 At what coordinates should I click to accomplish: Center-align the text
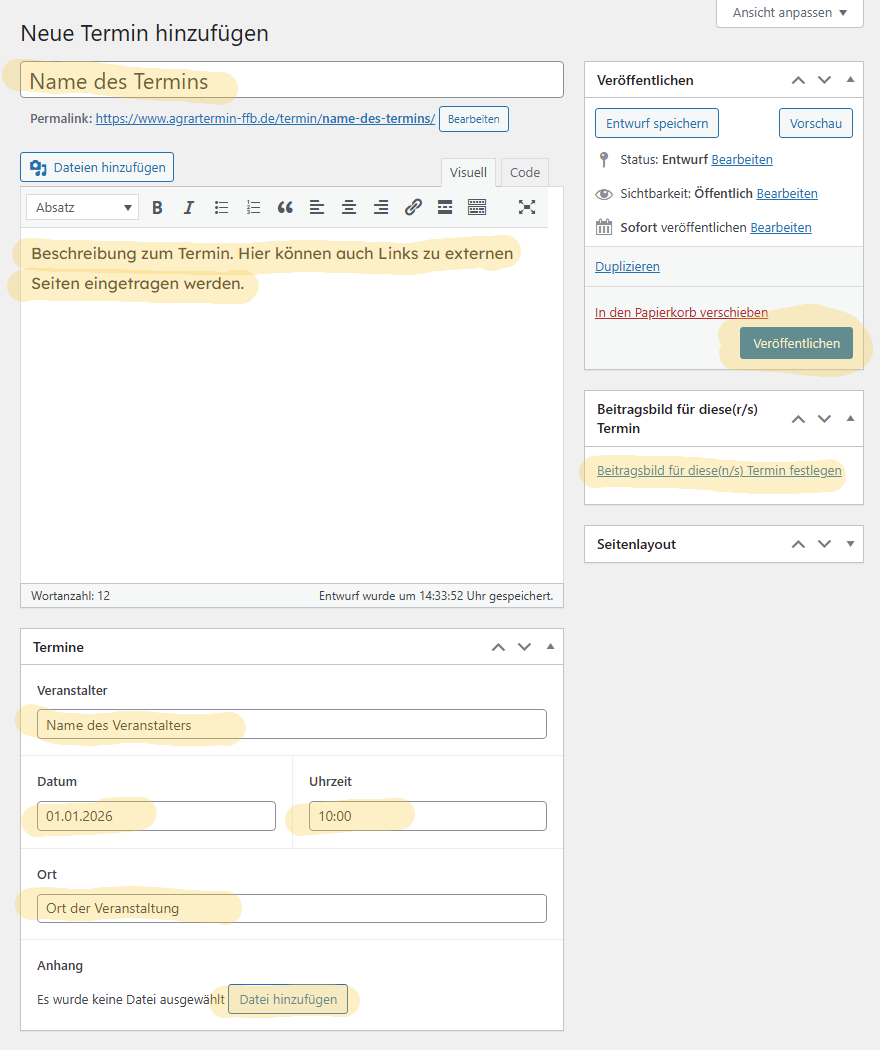coord(349,208)
